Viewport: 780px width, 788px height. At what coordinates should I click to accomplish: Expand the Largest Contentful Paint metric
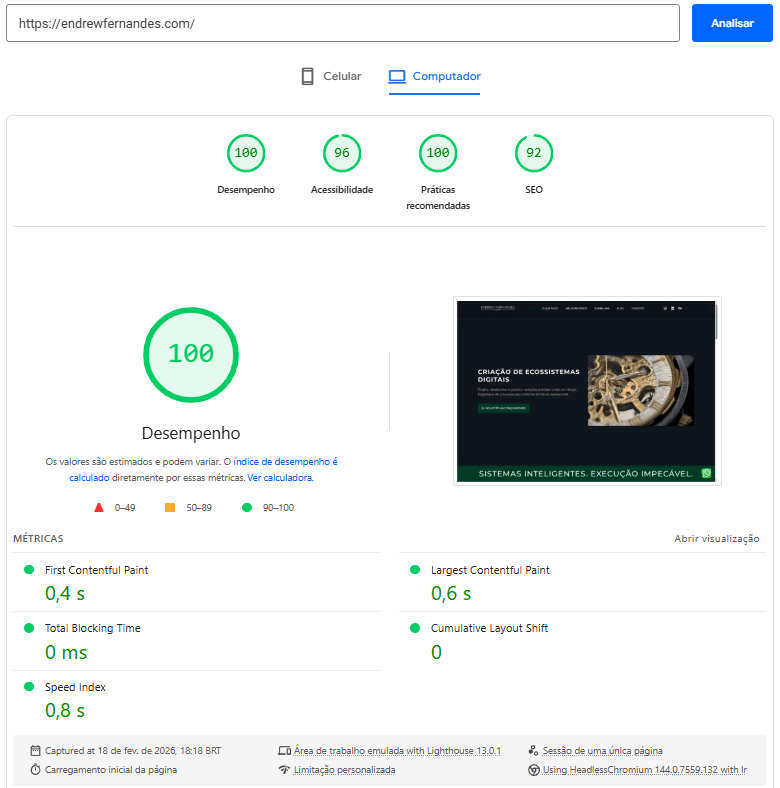[x=490, y=570]
